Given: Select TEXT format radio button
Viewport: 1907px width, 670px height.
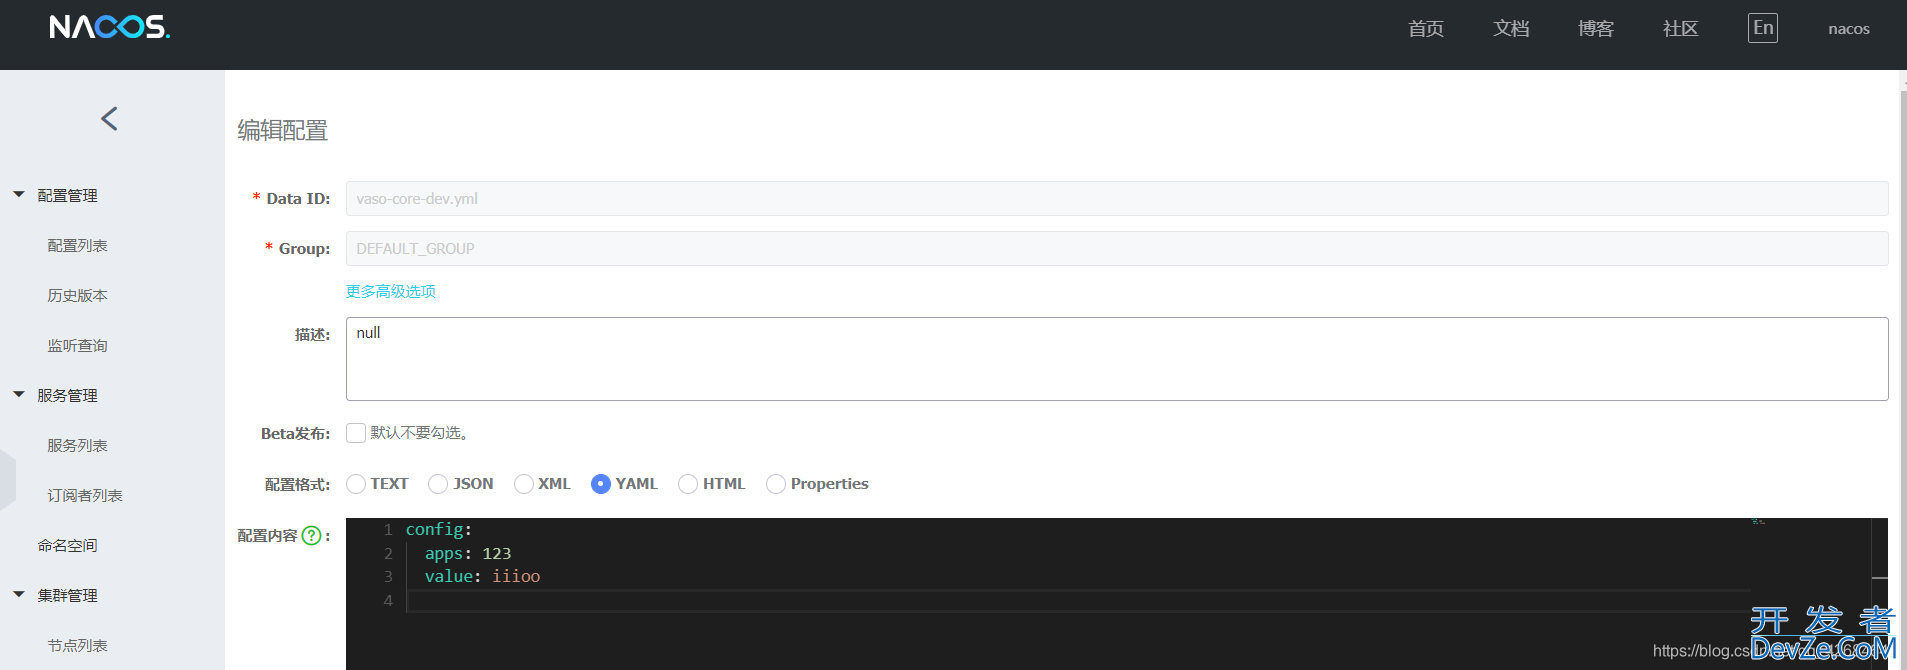Looking at the screenshot, I should click(356, 484).
